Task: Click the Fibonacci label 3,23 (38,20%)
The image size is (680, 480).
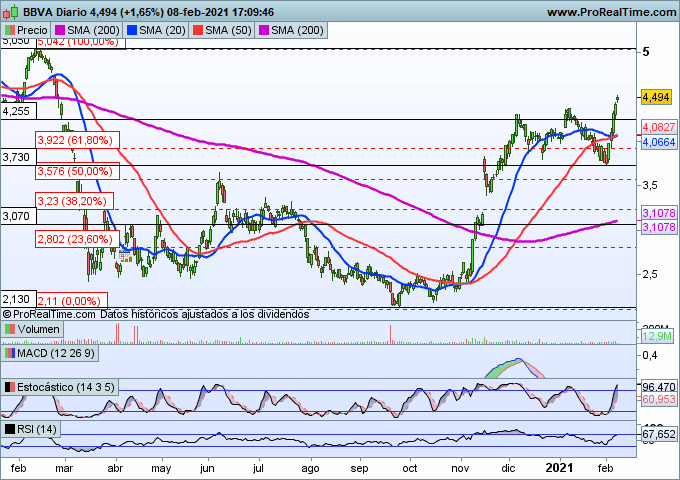Action: click(74, 201)
